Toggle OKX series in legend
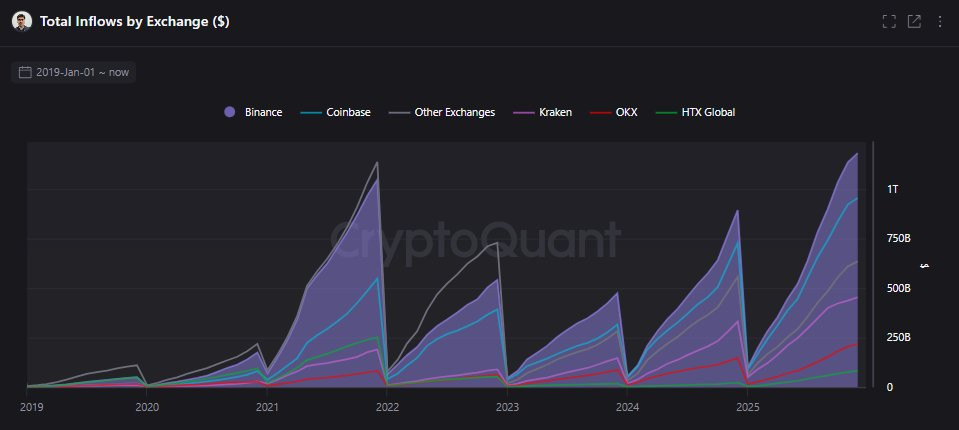The image size is (959, 430). coord(613,112)
